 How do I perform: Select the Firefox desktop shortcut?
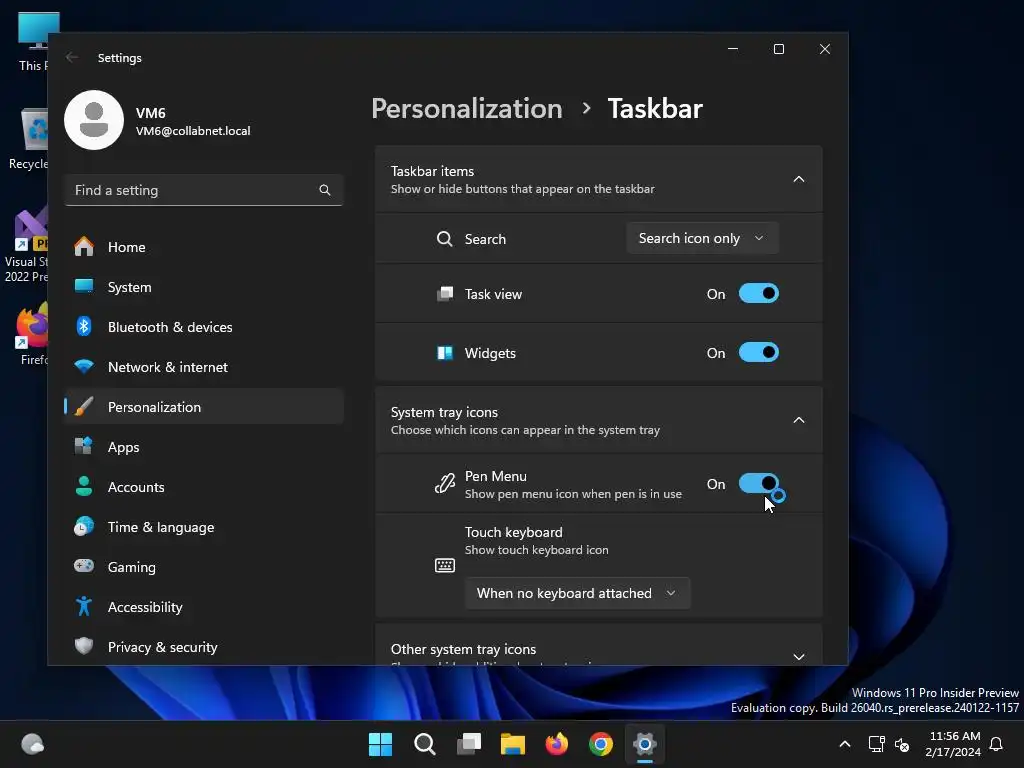[x=31, y=334]
